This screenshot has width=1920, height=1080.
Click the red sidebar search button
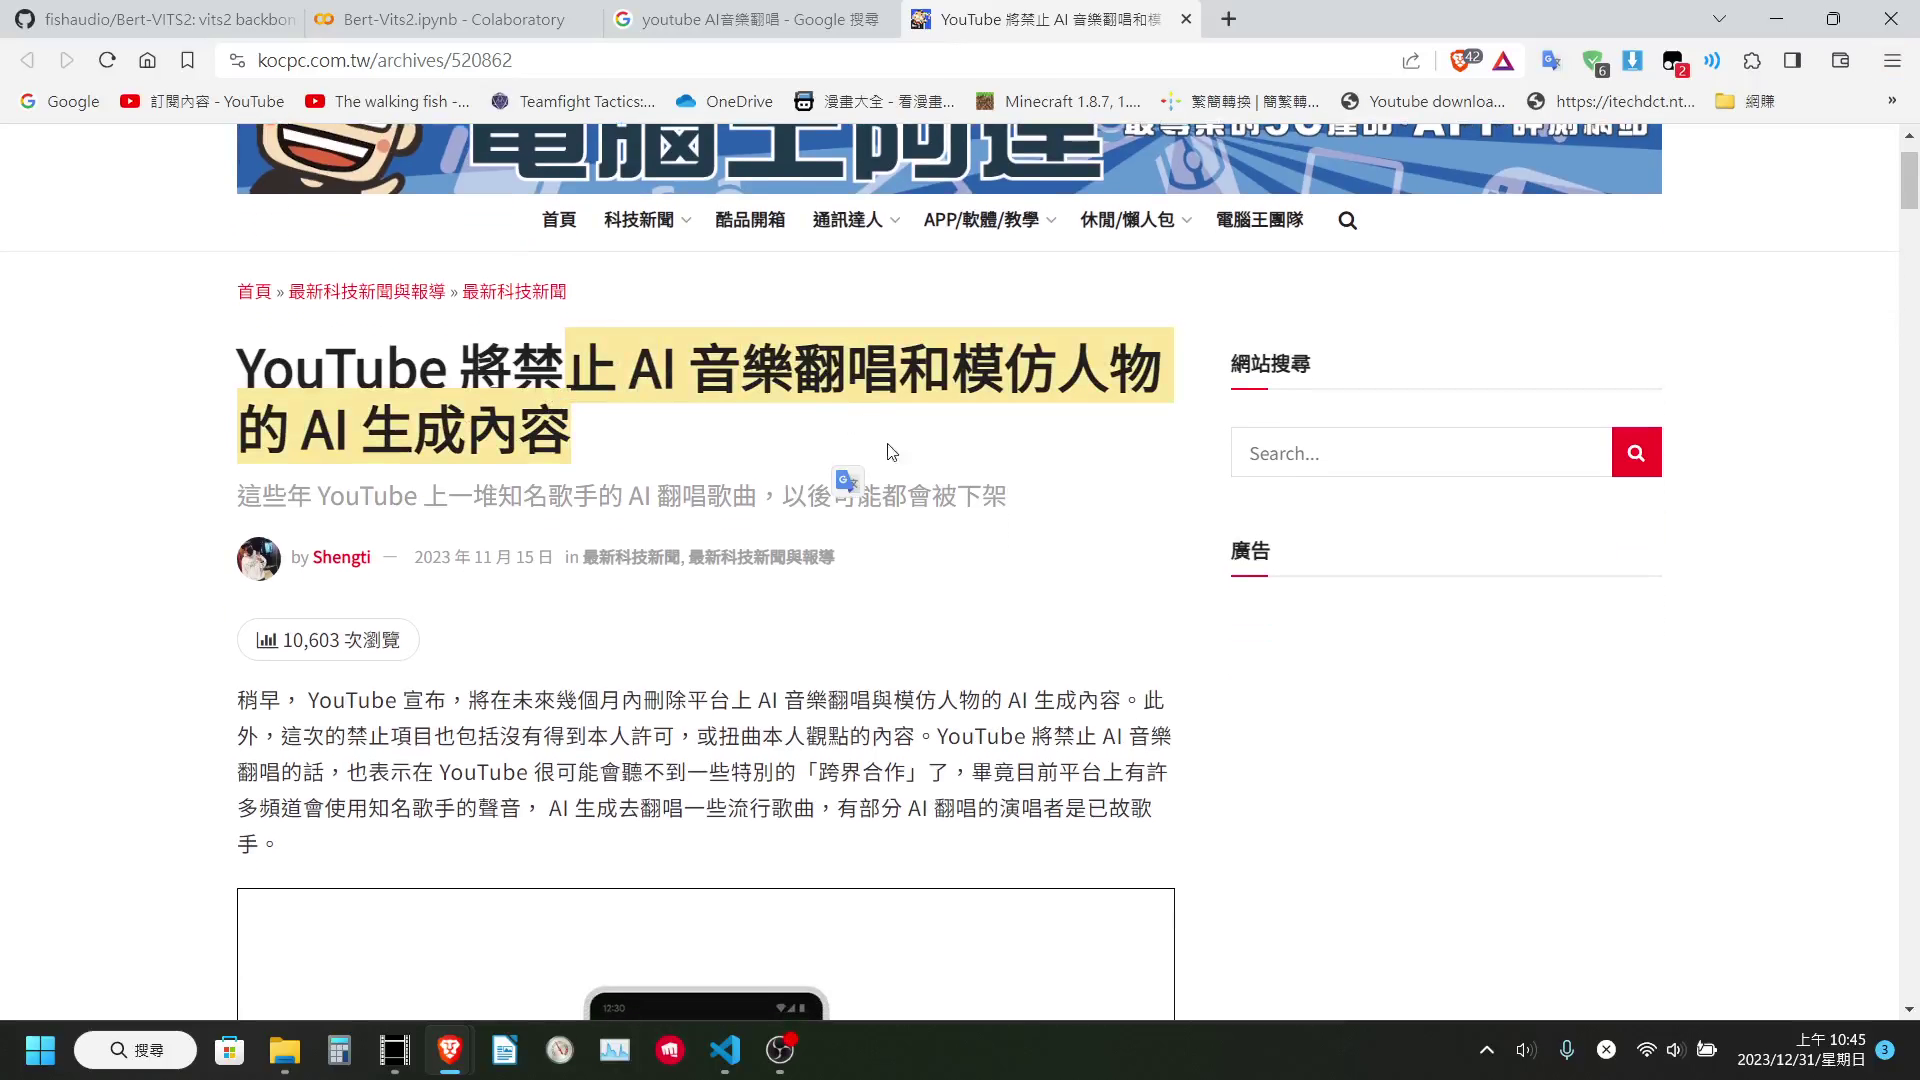coord(1637,453)
